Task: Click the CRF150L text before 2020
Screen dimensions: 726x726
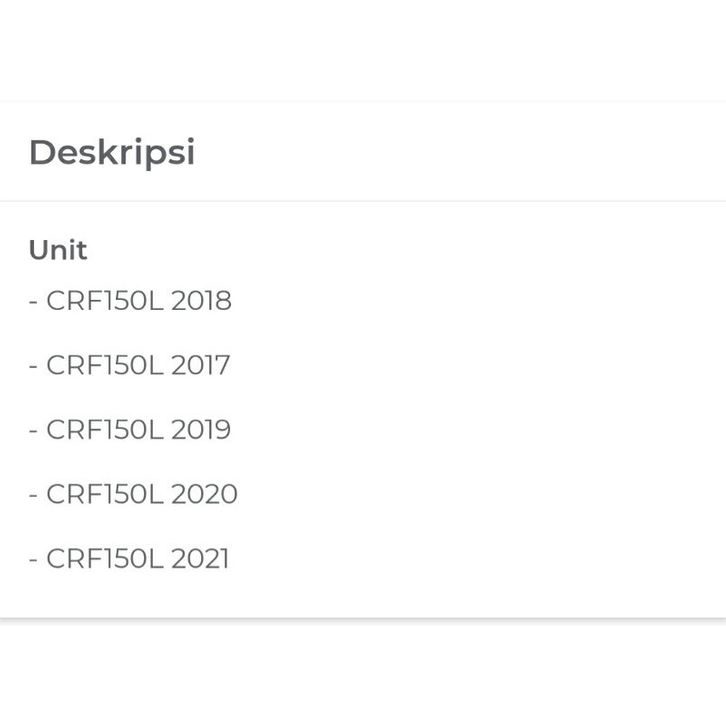Action: 104,494
